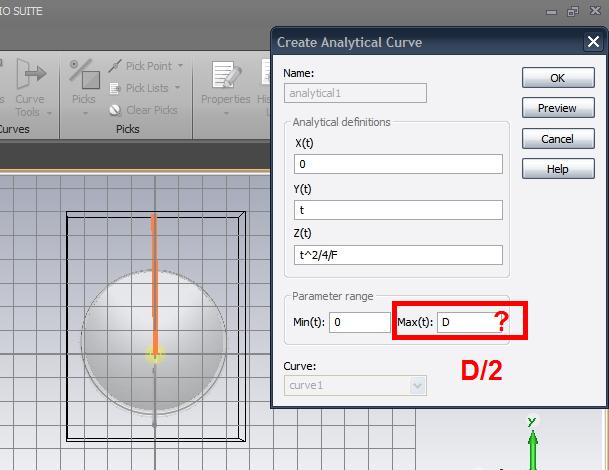Image resolution: width=609 pixels, height=470 pixels.
Task: Expand the Curve Tools dropdown arrow
Action: 49,113
